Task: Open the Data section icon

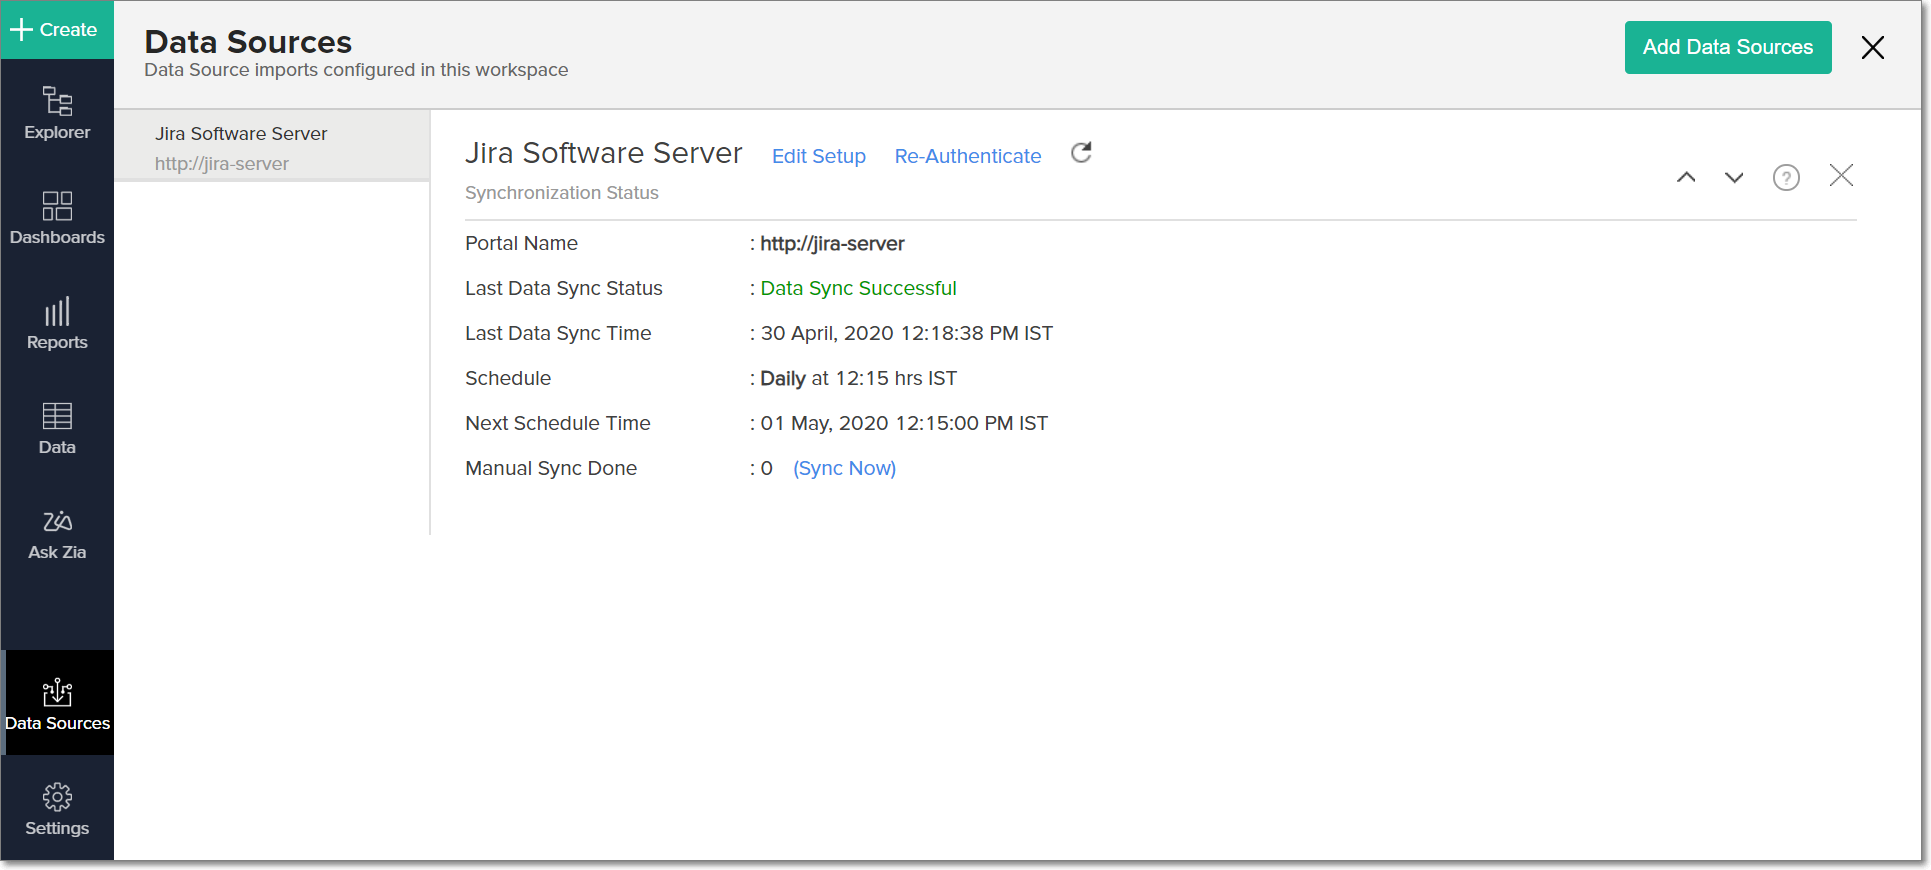Action: pos(57,428)
